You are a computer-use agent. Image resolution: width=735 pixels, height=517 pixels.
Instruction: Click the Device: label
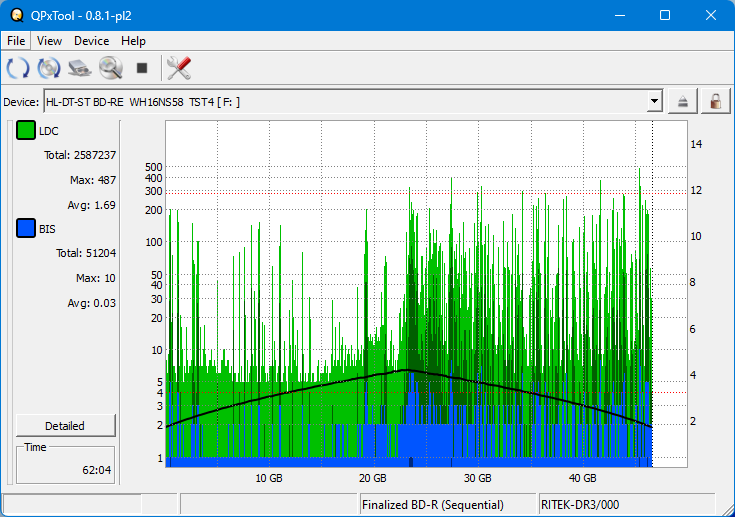click(x=21, y=102)
